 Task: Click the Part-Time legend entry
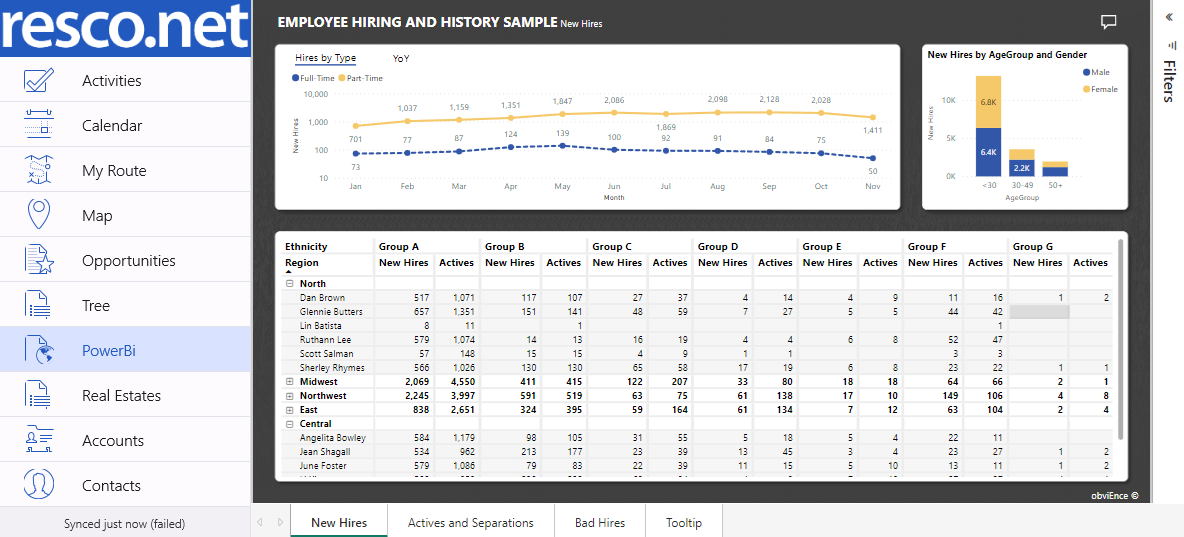click(360, 78)
